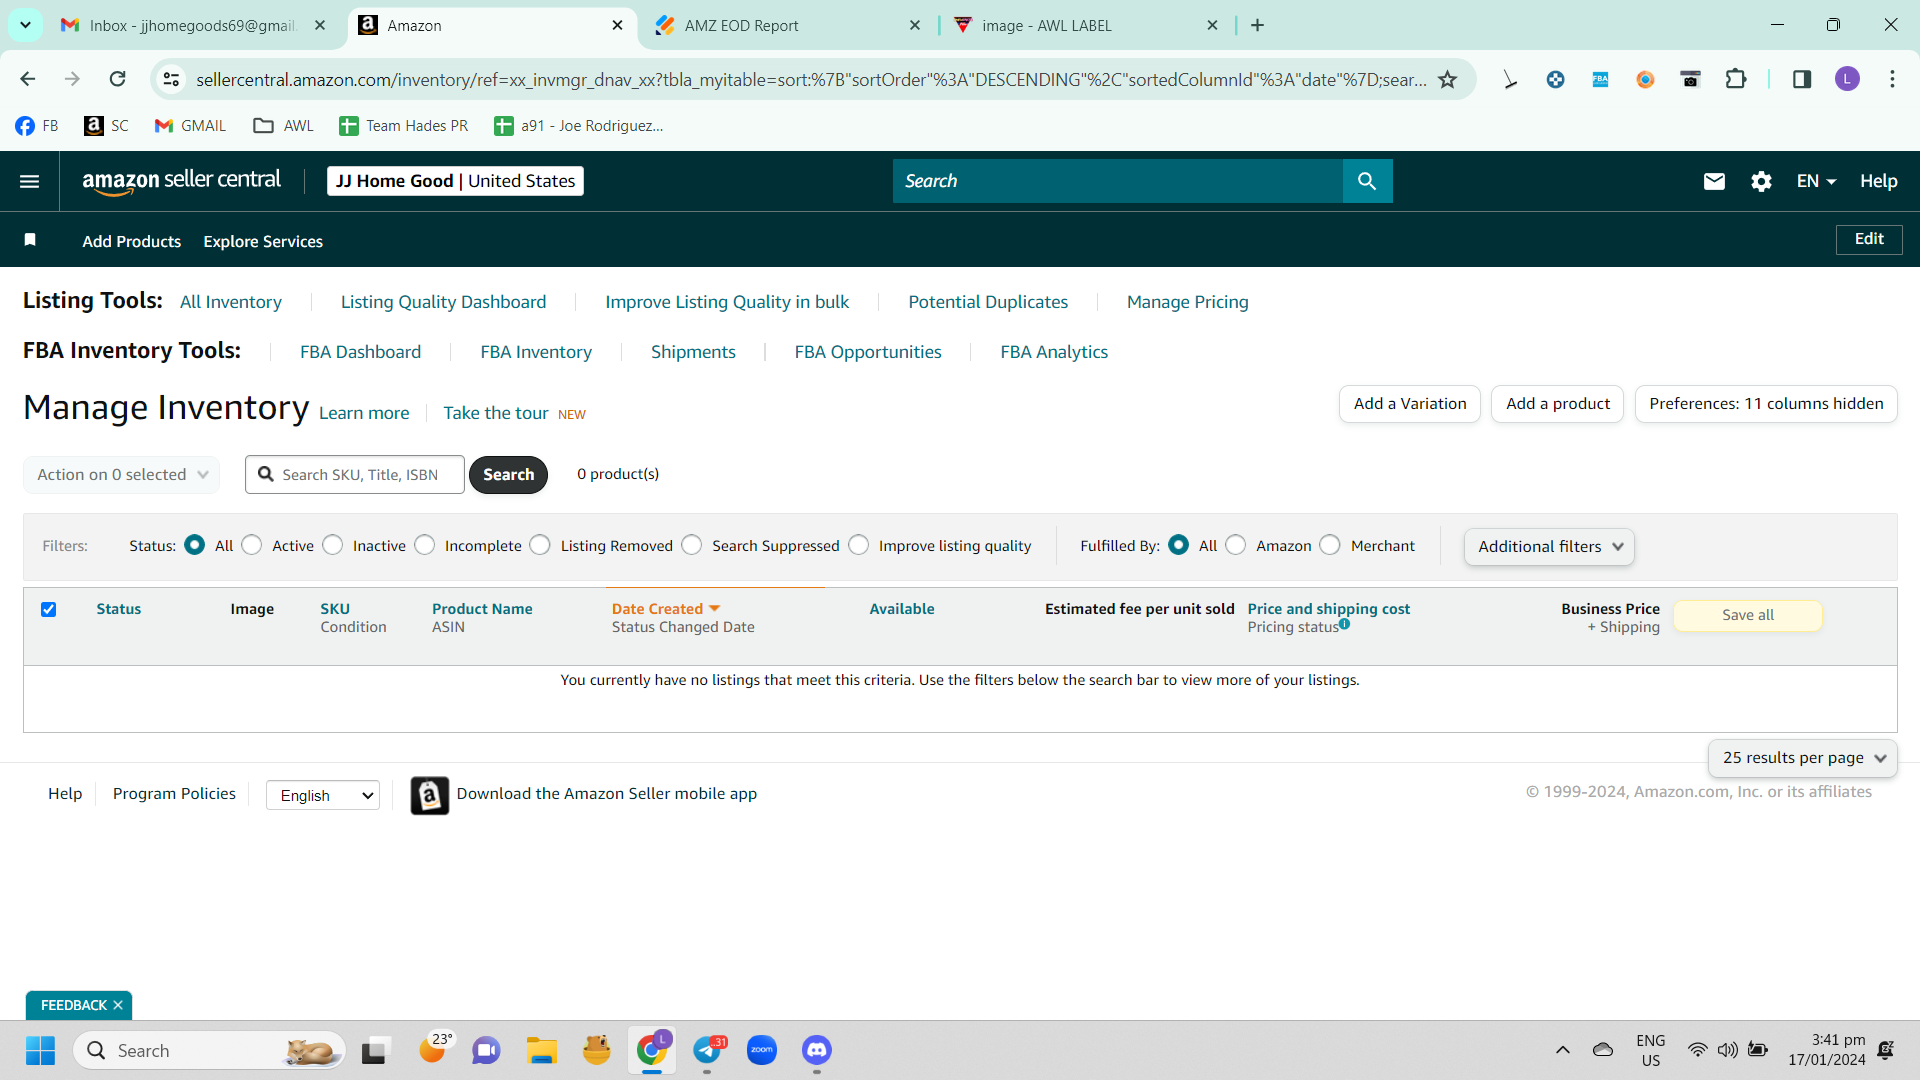Click the Add a Variation button
1920x1080 pixels.
(1410, 404)
